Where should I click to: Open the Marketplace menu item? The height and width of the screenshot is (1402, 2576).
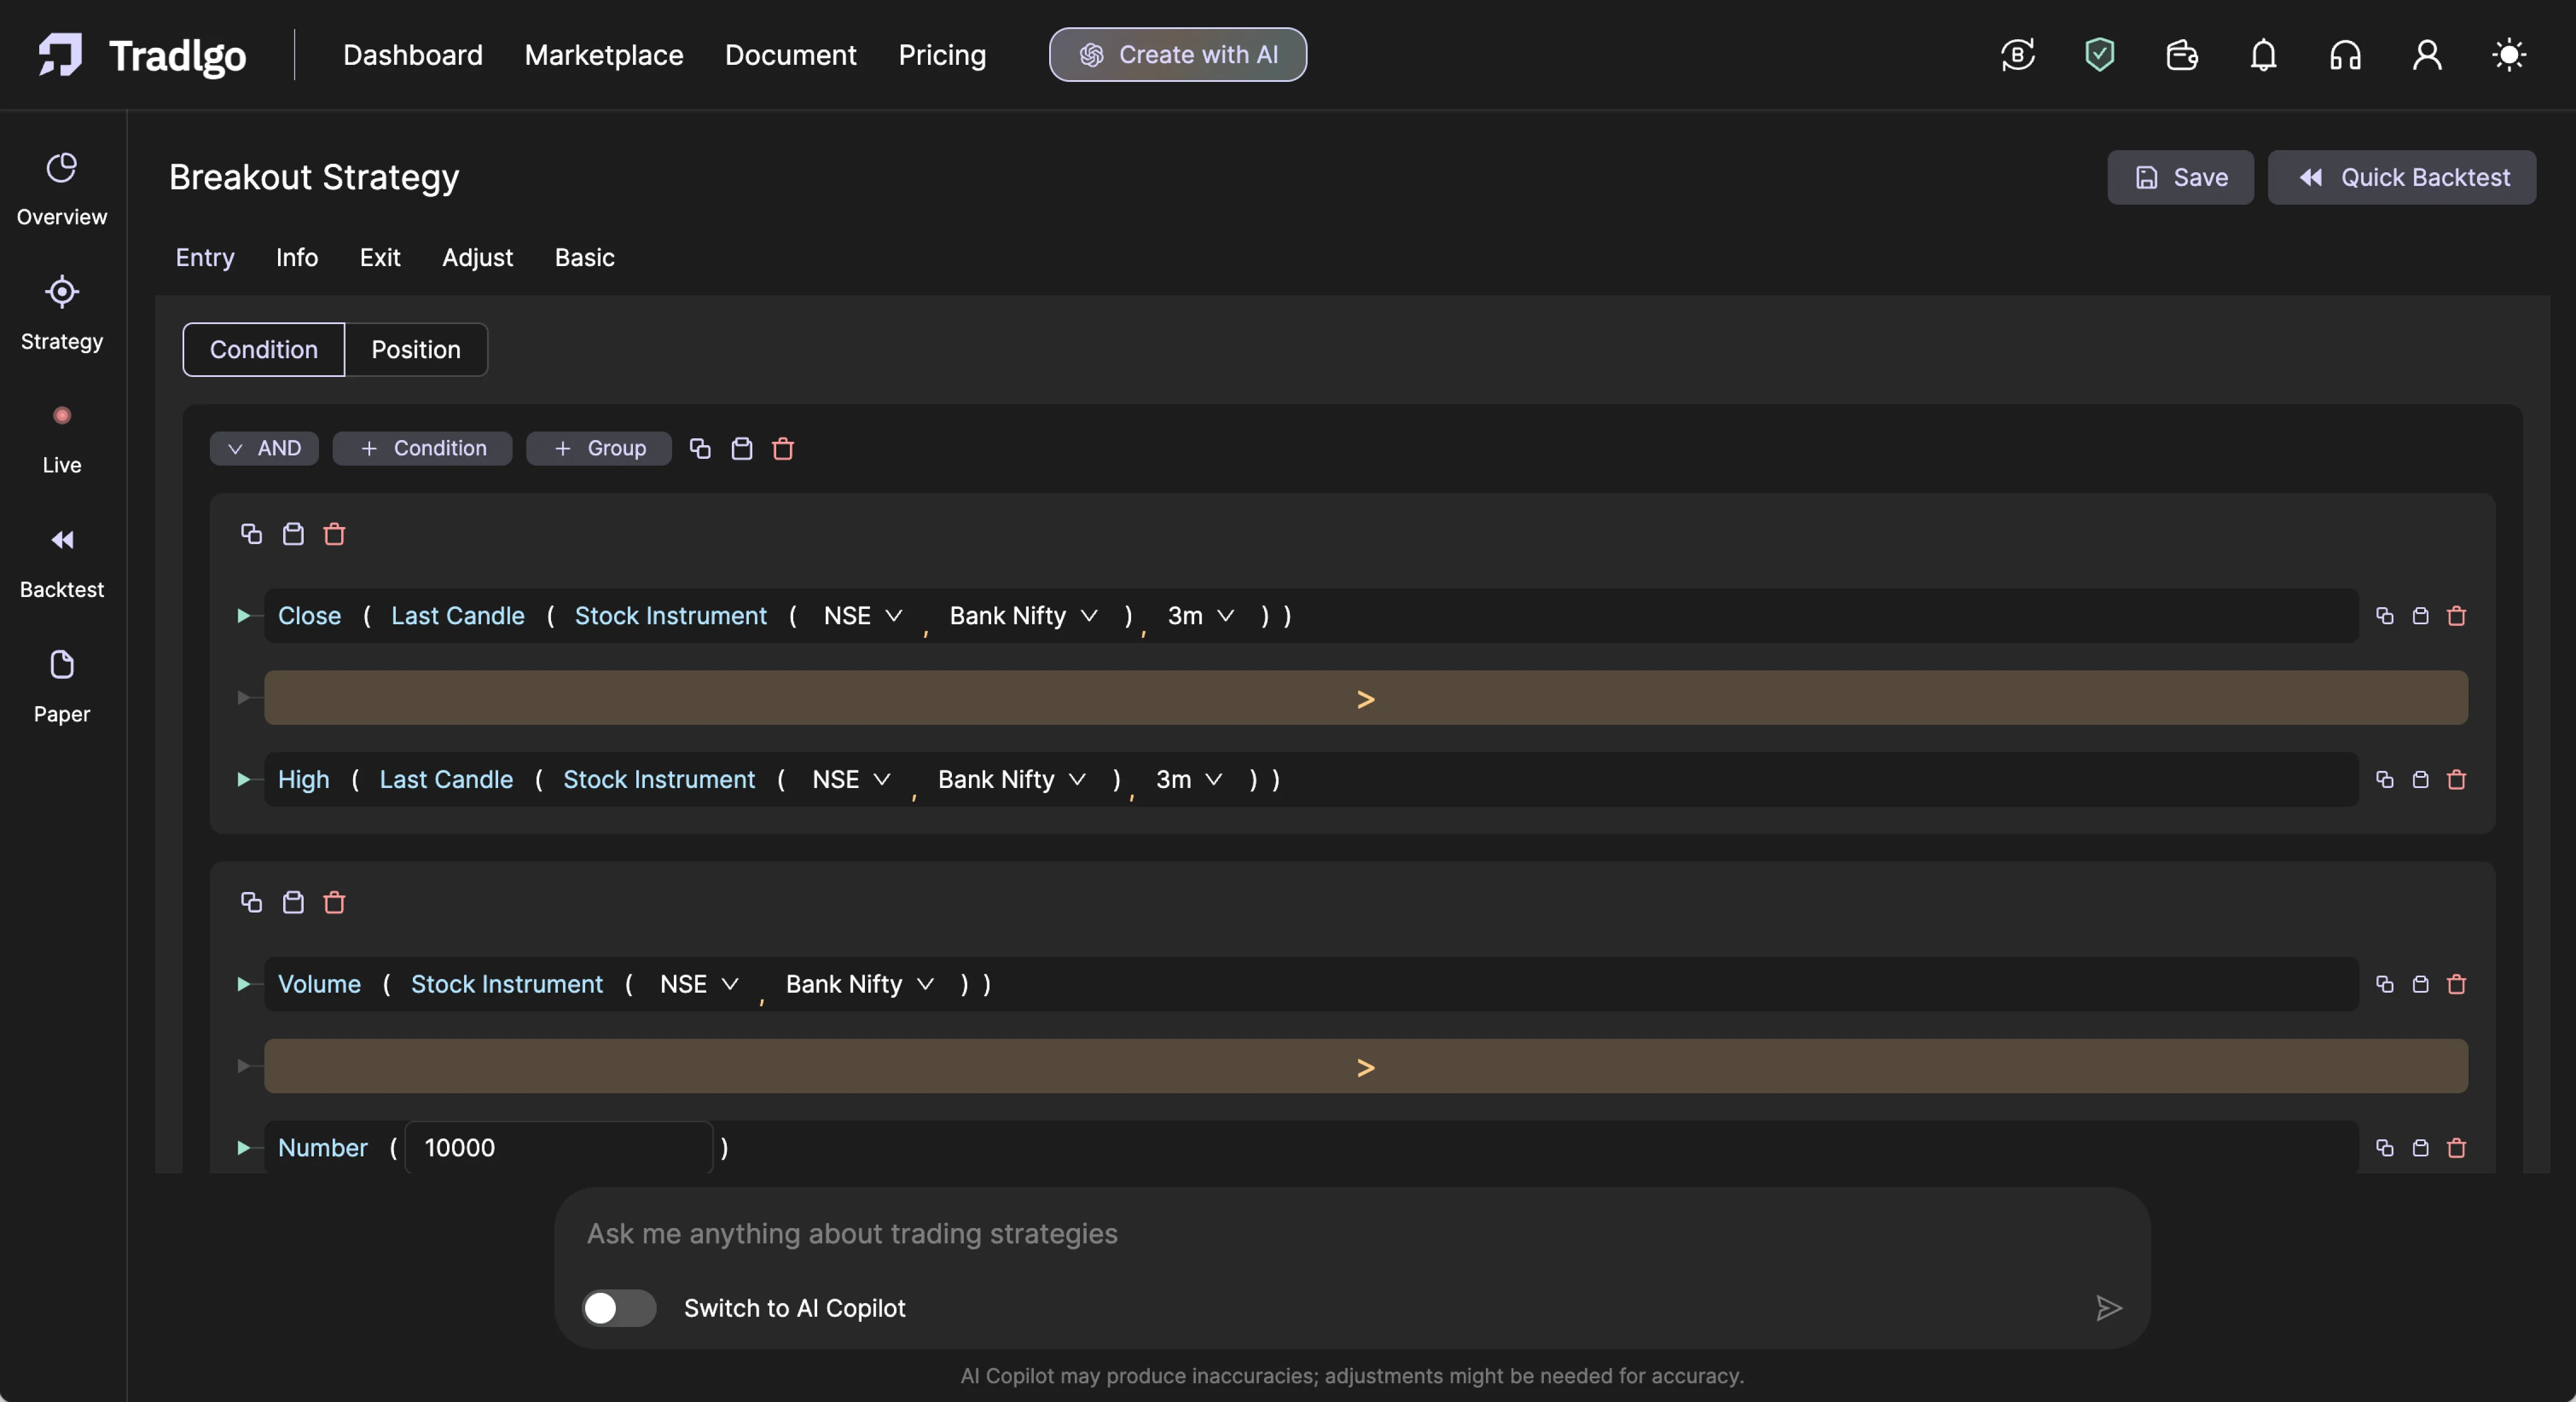tap(603, 55)
